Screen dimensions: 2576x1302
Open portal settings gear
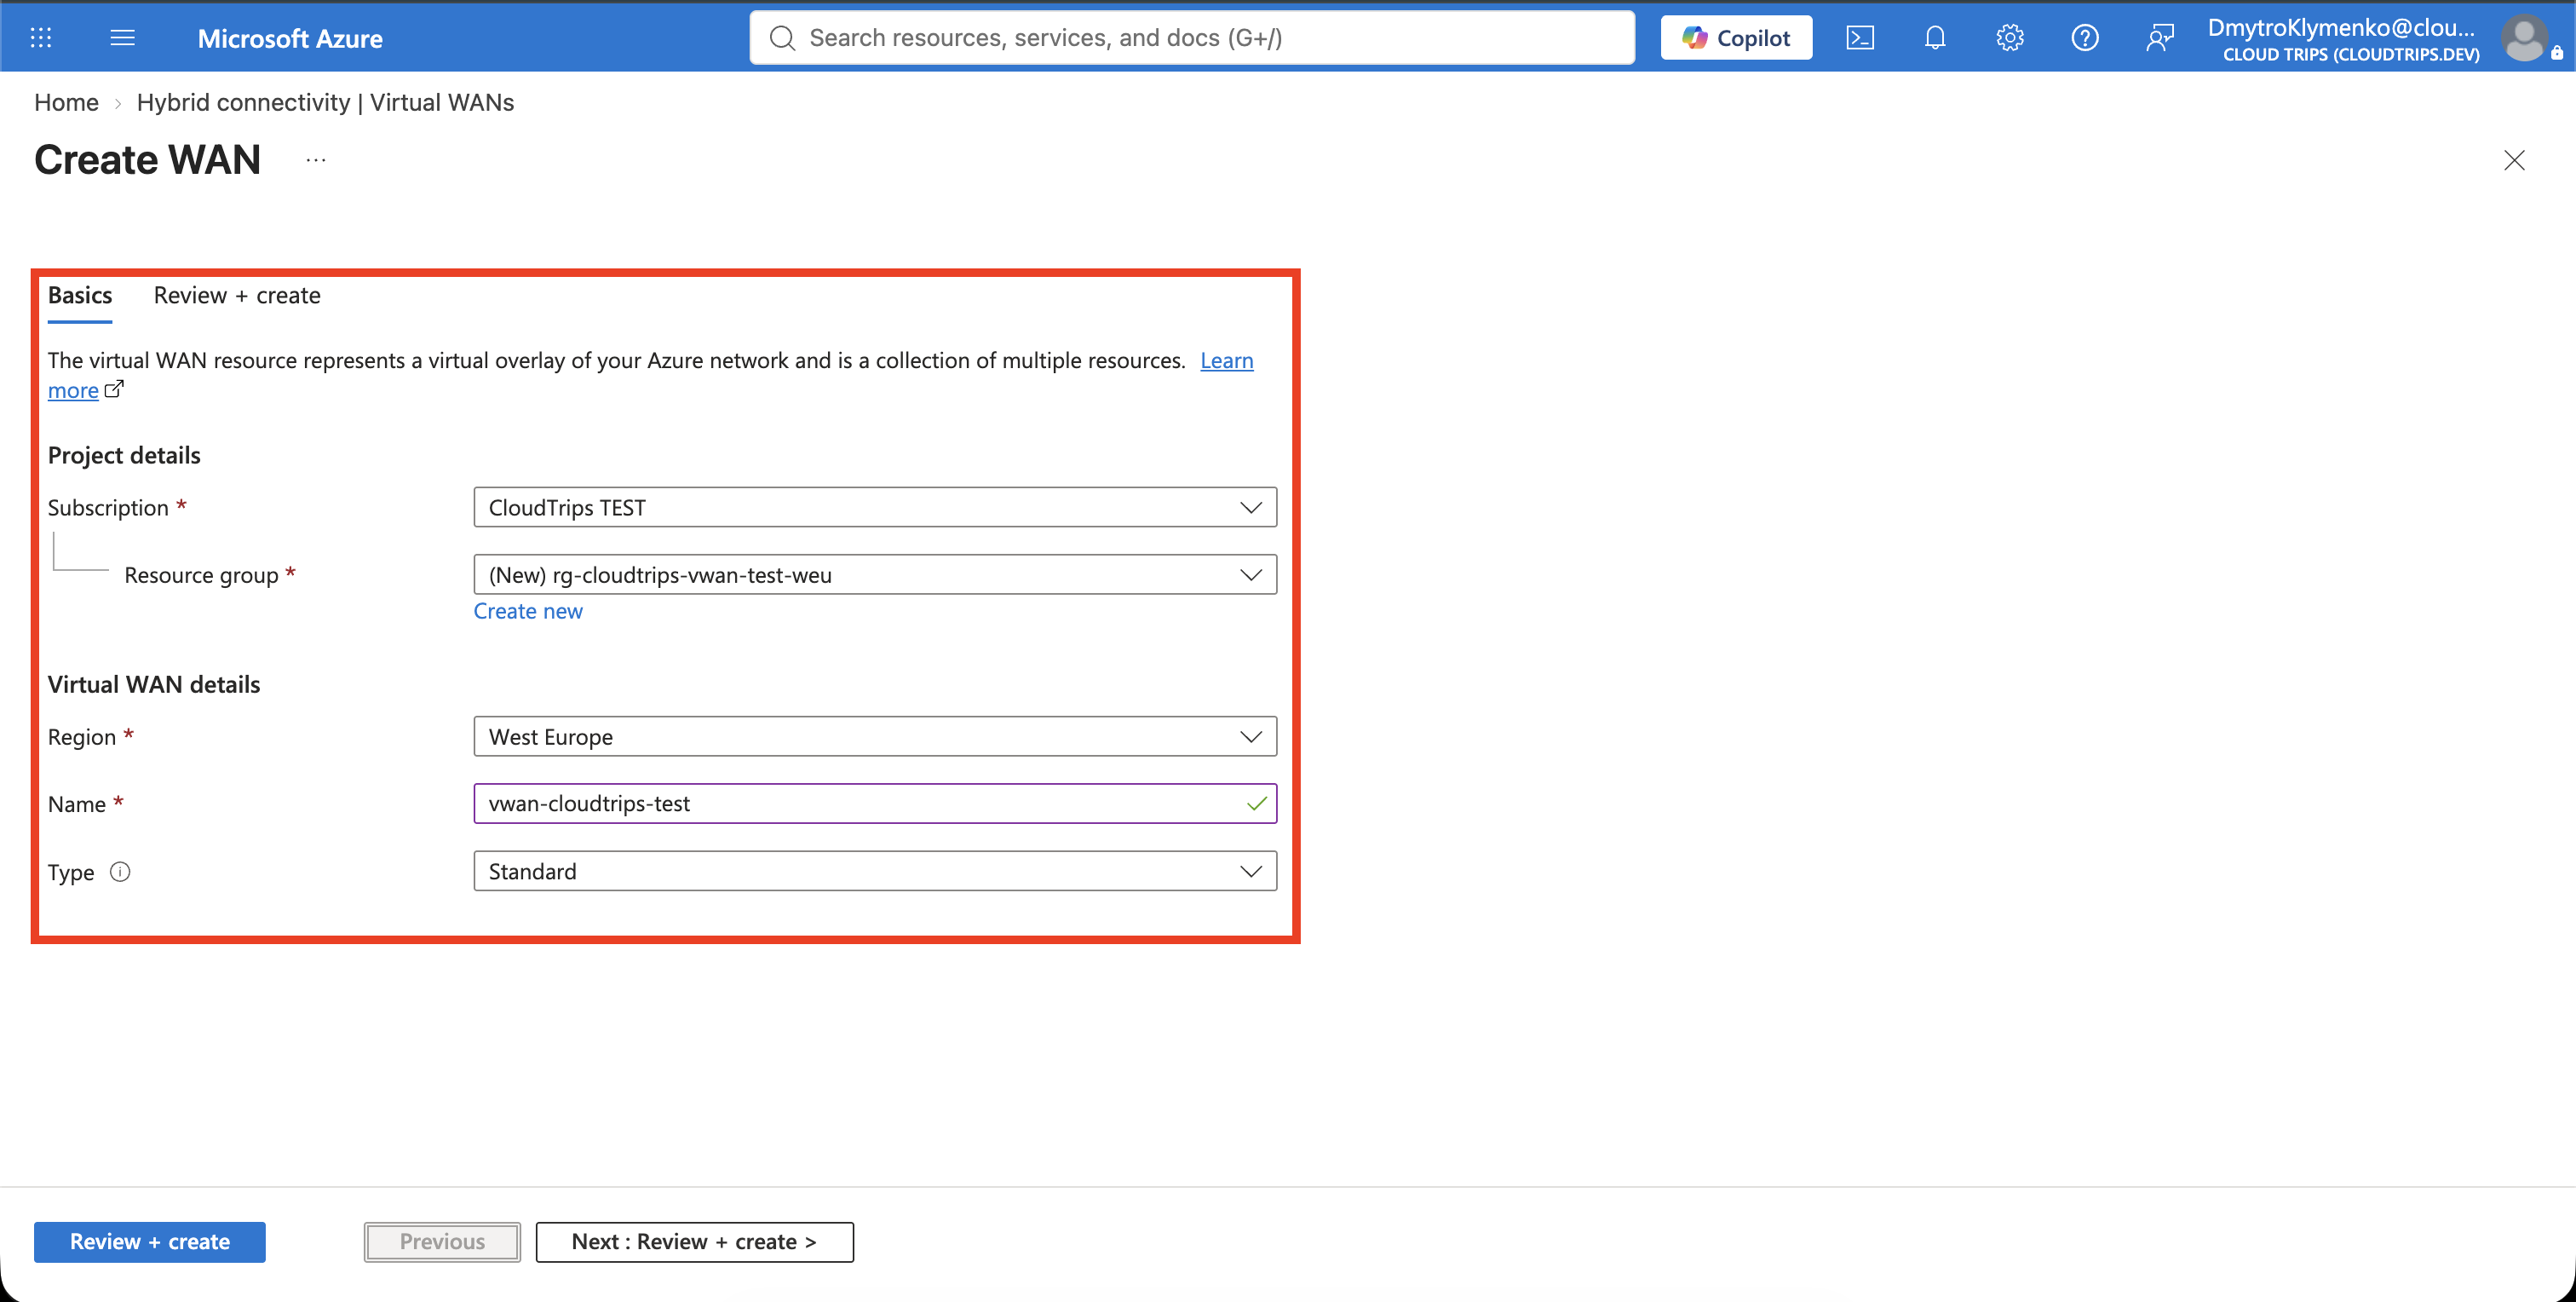2010,38
